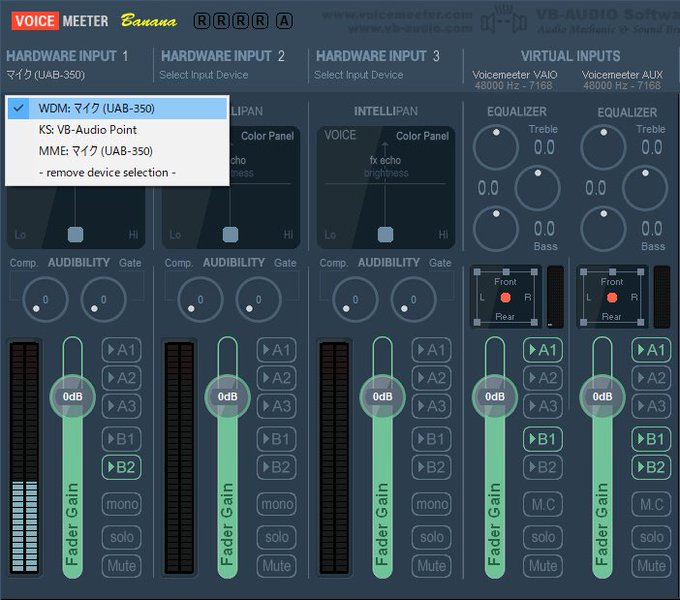Toggle mono on Hardware Input 1
This screenshot has height=600, width=680.
[121, 504]
